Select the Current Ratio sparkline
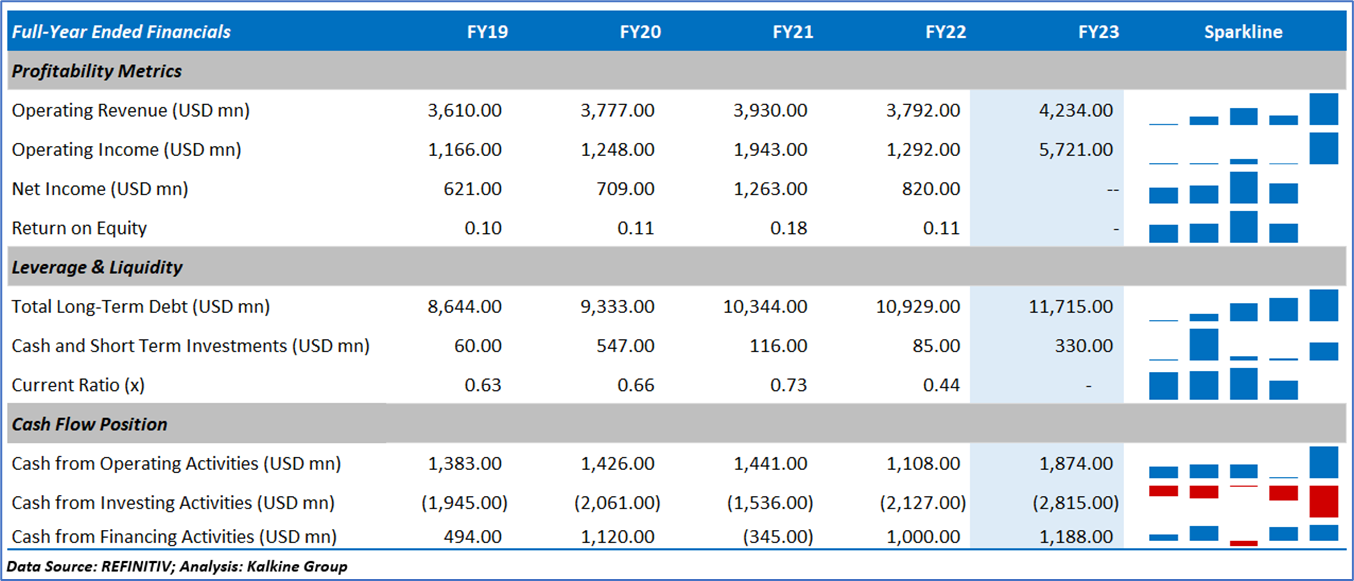Image resolution: width=1354 pixels, height=581 pixels. tap(1243, 384)
